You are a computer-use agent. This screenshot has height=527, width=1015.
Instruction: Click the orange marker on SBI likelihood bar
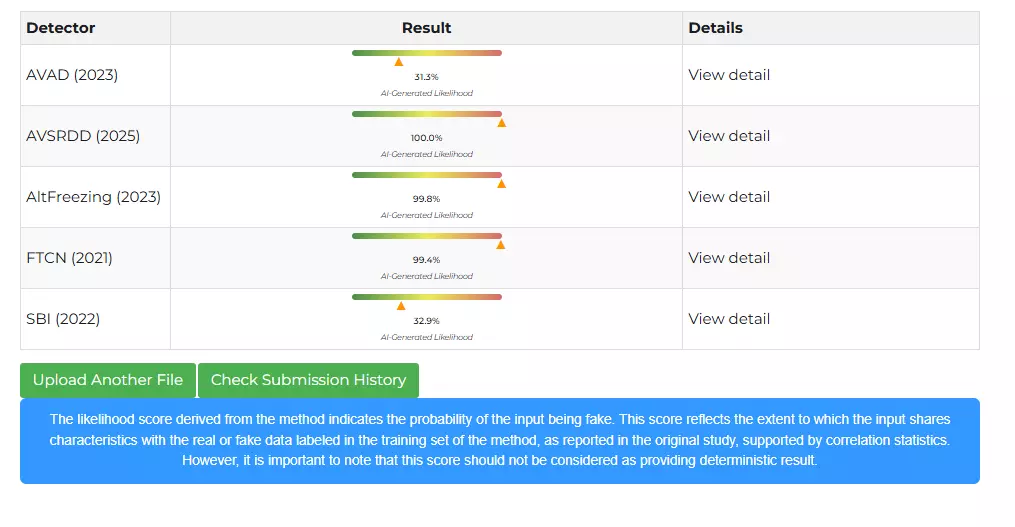pyautogui.click(x=401, y=306)
